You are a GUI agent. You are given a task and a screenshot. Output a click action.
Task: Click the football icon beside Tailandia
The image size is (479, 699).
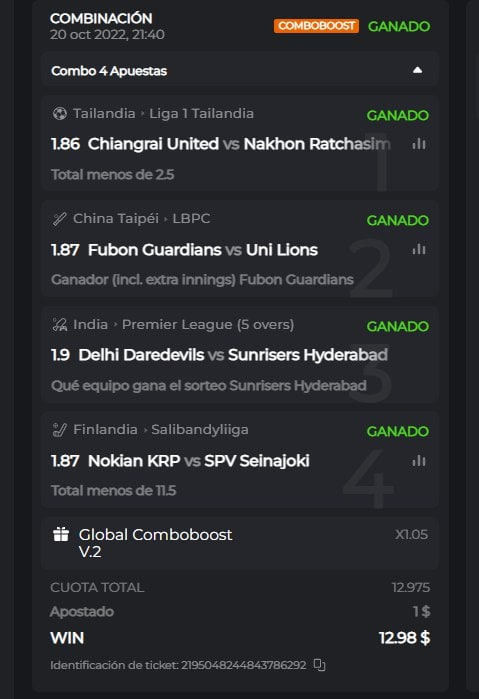(x=59, y=114)
